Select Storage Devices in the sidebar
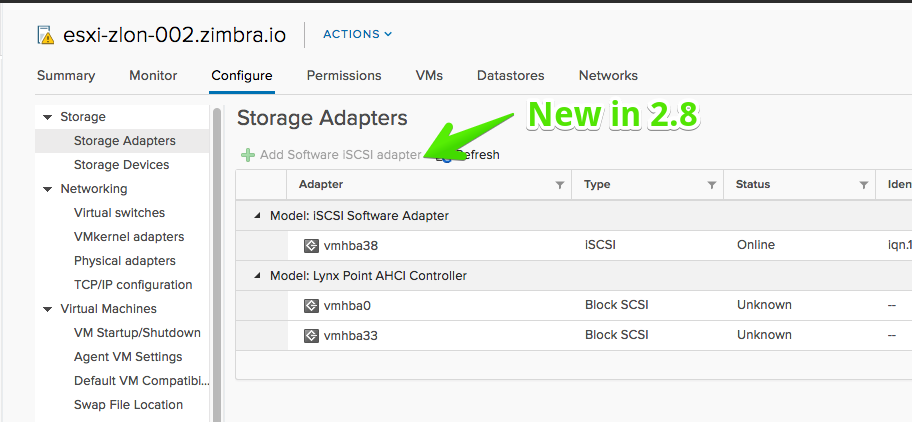 point(122,165)
